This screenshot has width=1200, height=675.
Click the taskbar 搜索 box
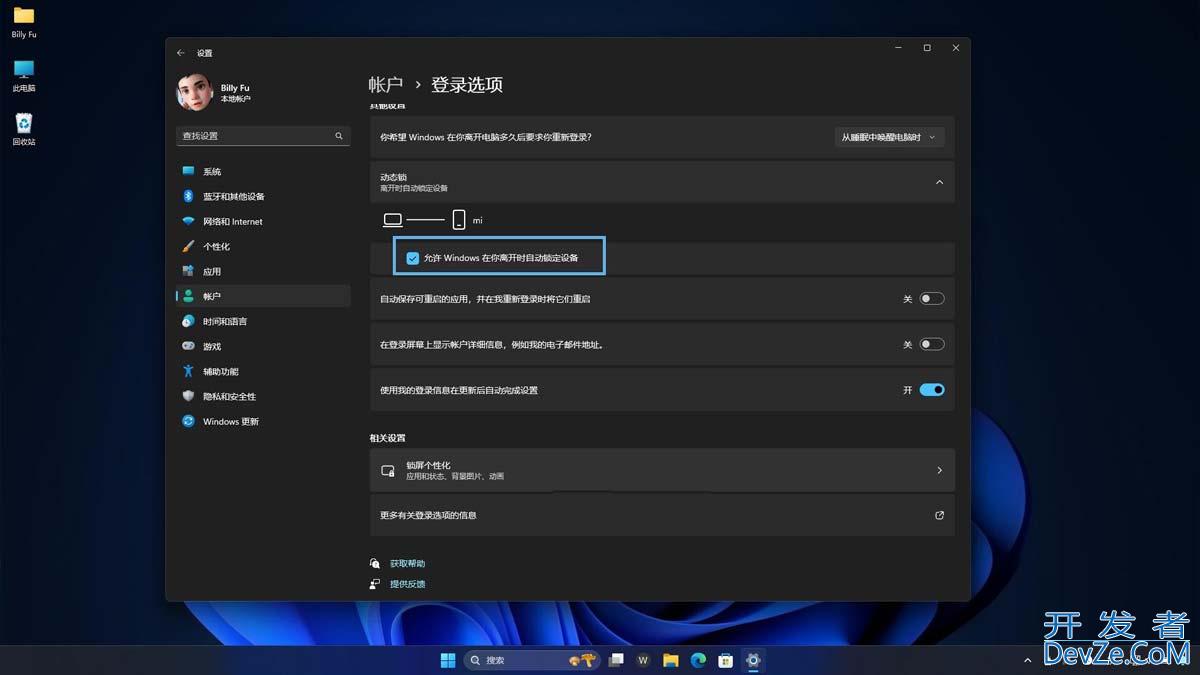[x=533, y=660]
